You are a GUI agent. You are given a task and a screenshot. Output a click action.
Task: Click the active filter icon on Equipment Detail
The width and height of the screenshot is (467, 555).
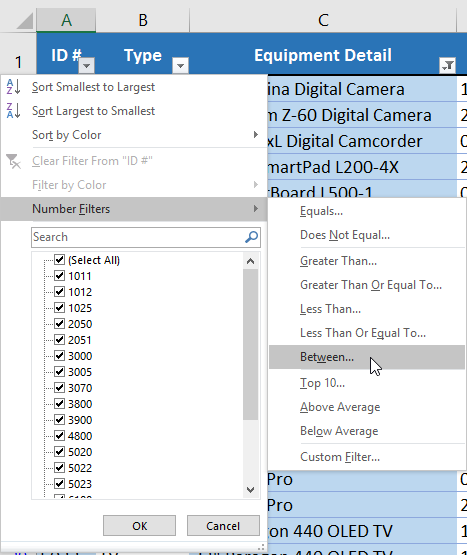point(447,65)
